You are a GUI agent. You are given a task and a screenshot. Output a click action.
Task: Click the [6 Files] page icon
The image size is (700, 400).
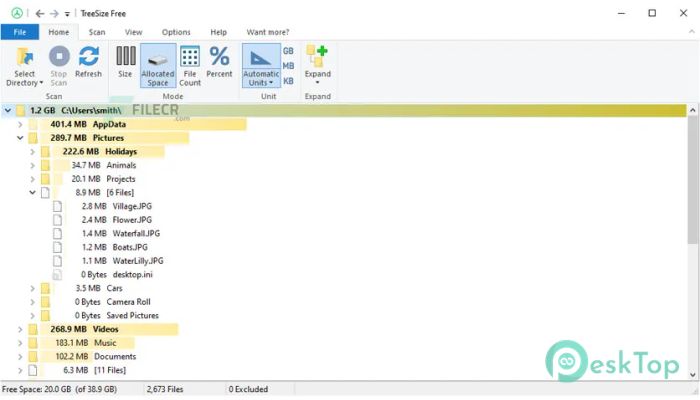[x=45, y=192]
